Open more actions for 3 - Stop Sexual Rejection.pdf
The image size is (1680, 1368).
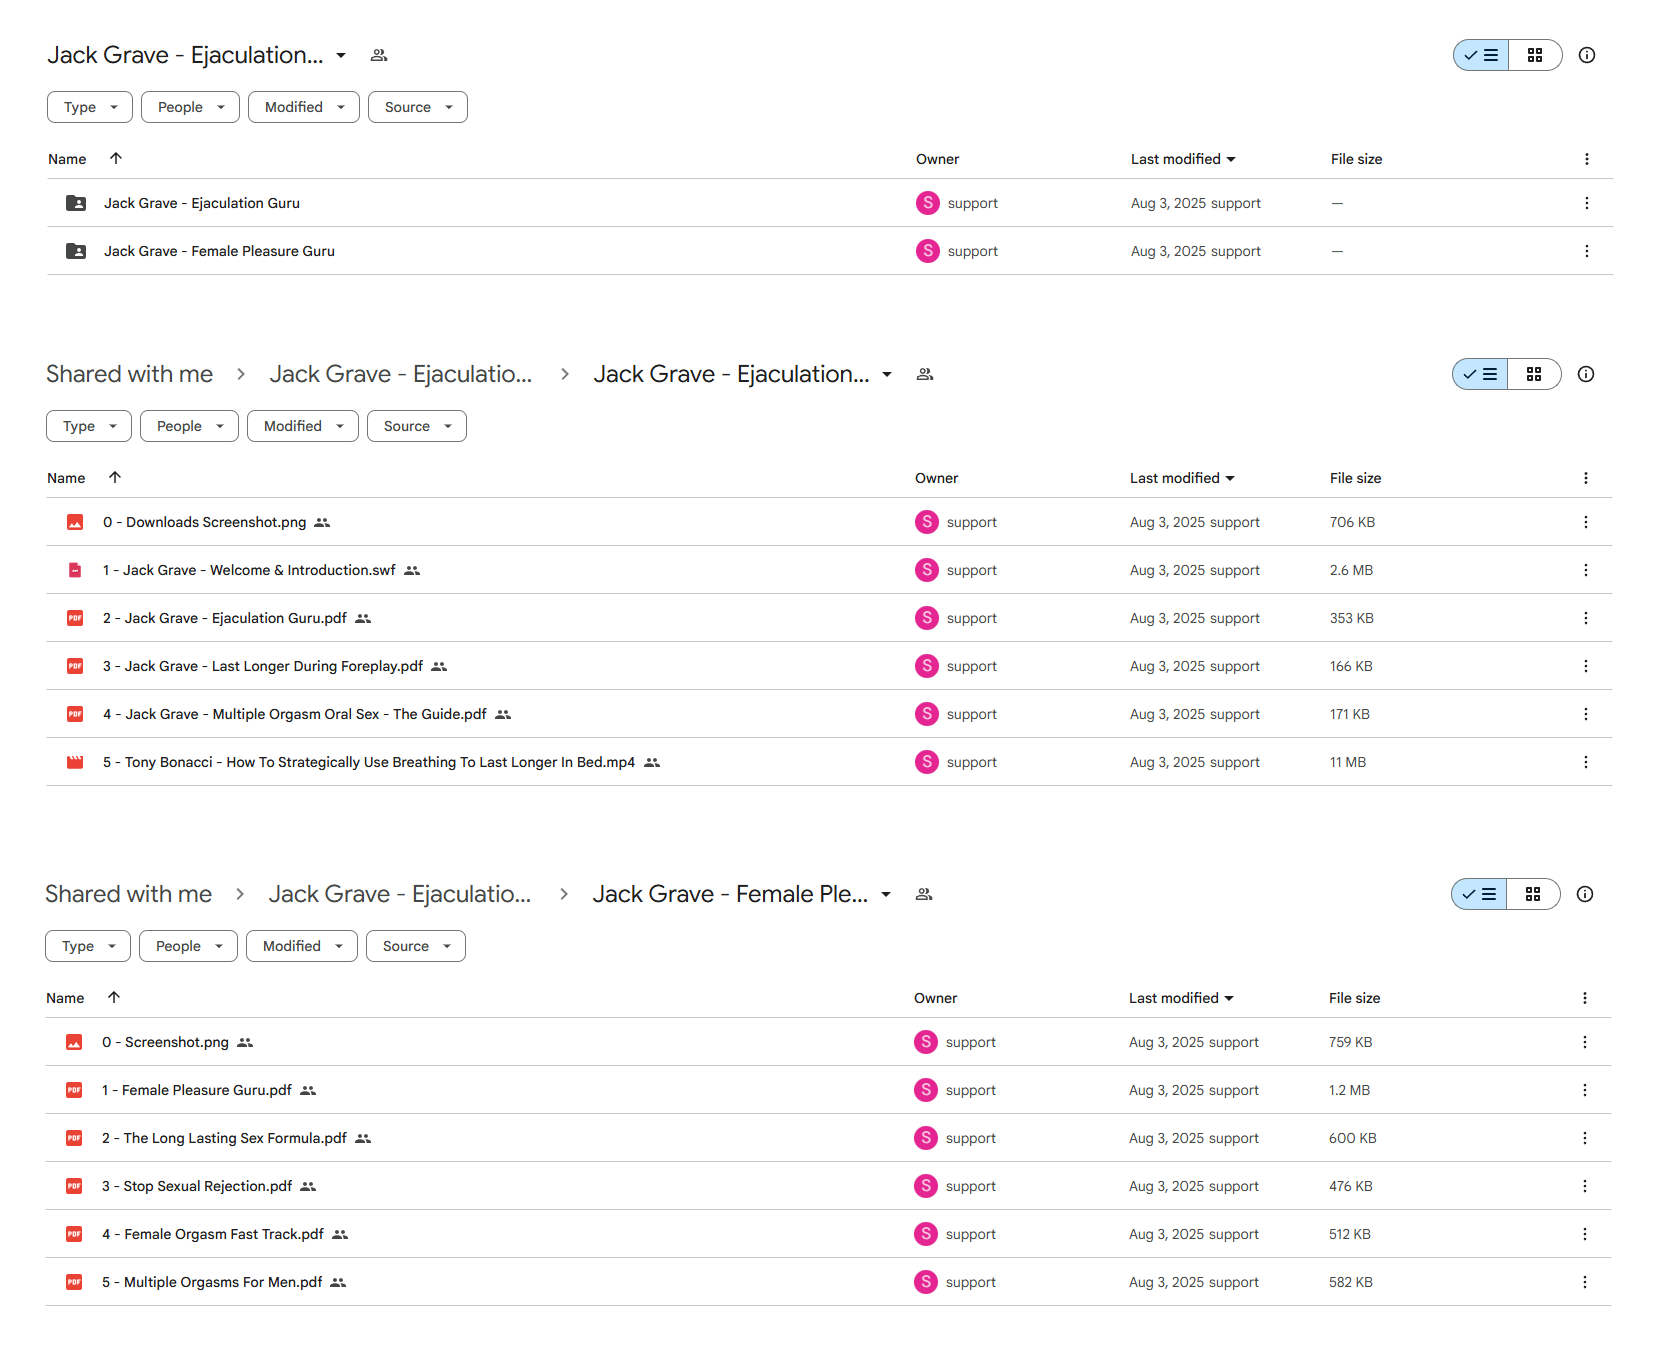1584,1186
